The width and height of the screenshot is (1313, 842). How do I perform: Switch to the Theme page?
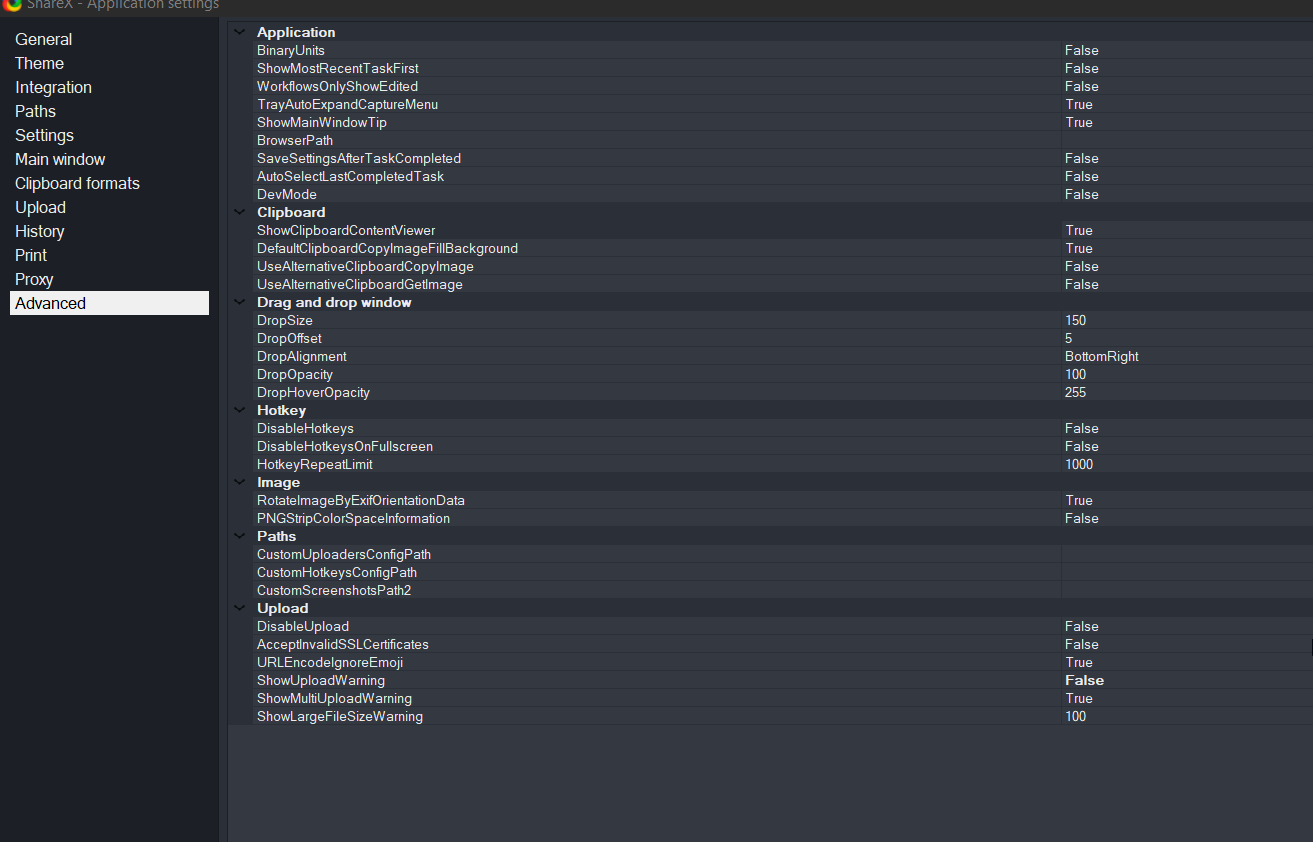40,64
